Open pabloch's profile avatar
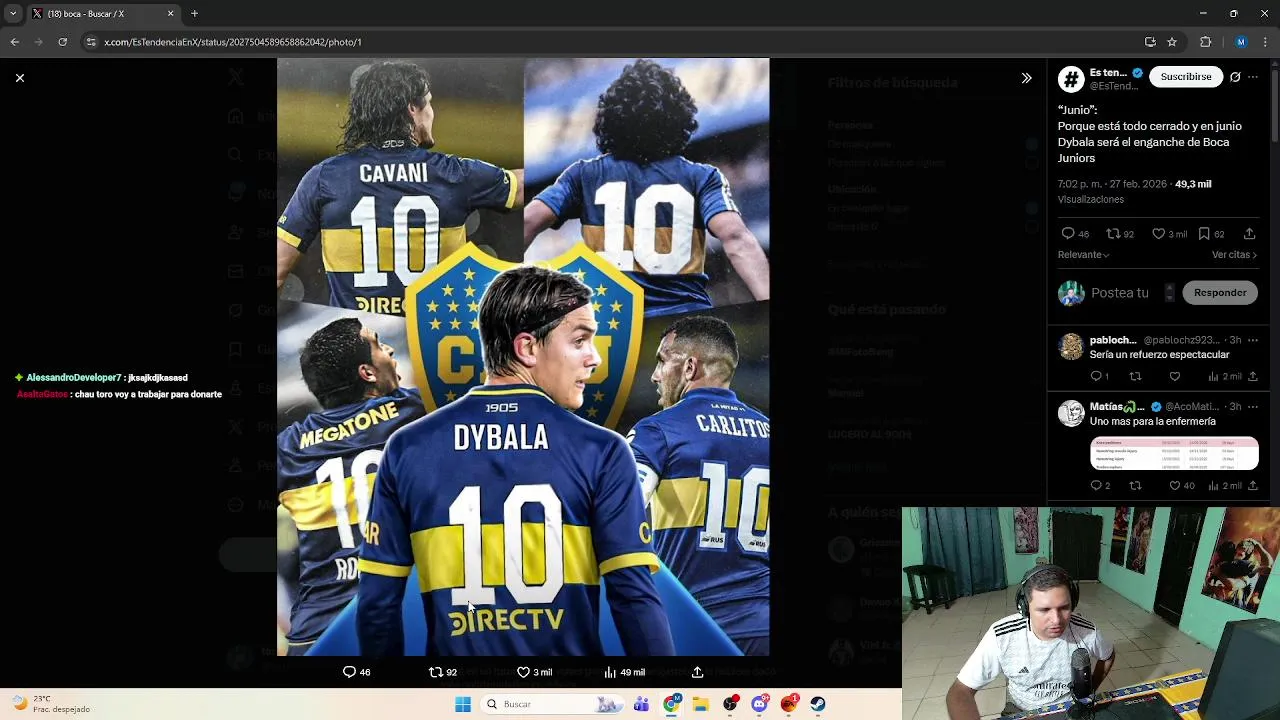The image size is (1280, 720). pos(1071,347)
